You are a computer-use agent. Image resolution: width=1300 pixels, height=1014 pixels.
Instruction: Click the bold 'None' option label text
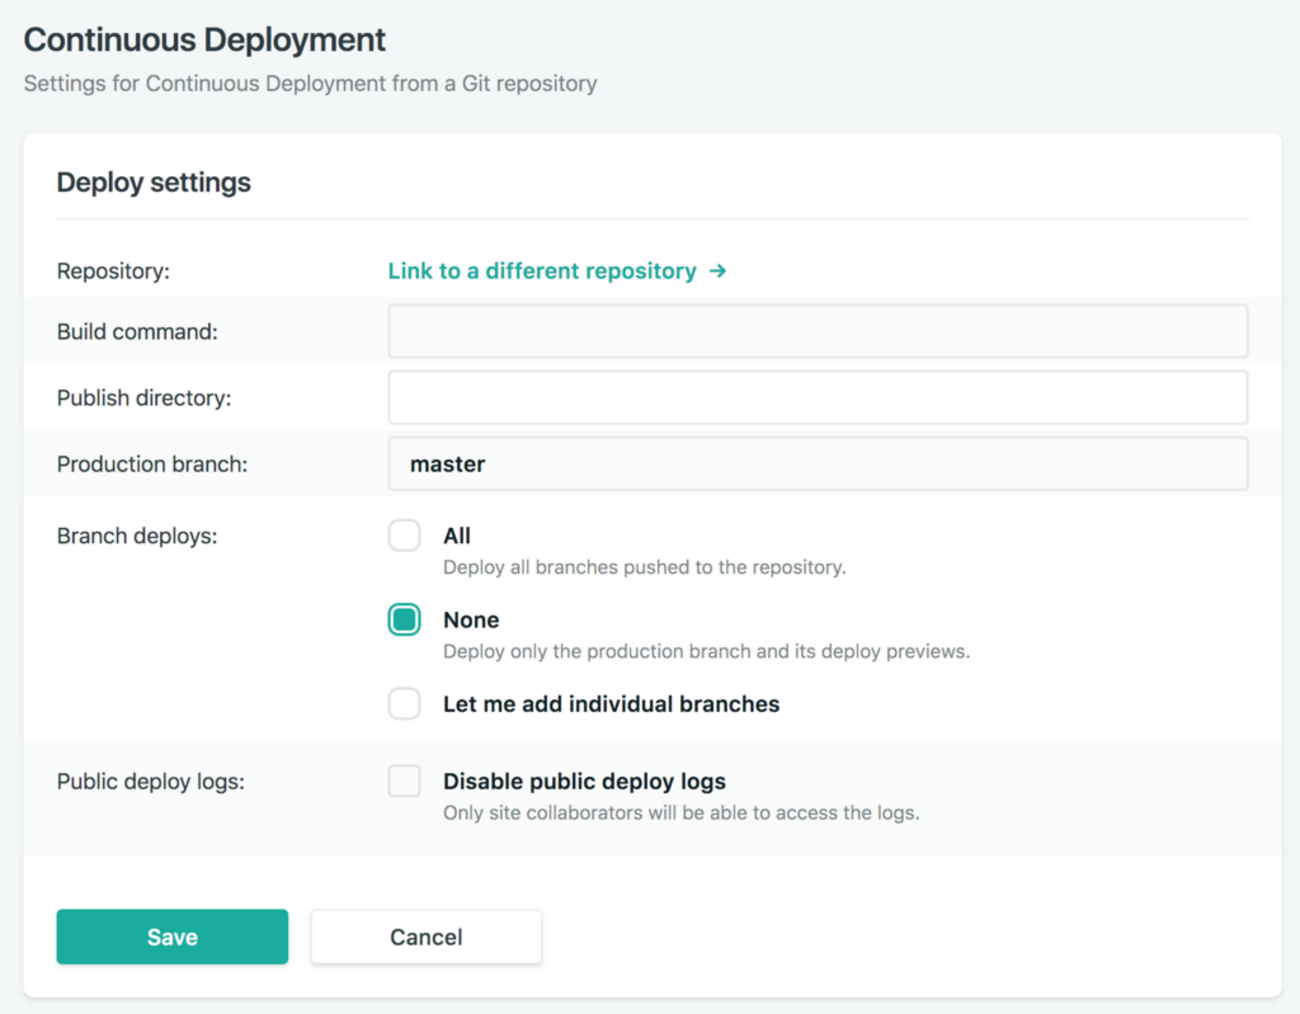(x=471, y=620)
